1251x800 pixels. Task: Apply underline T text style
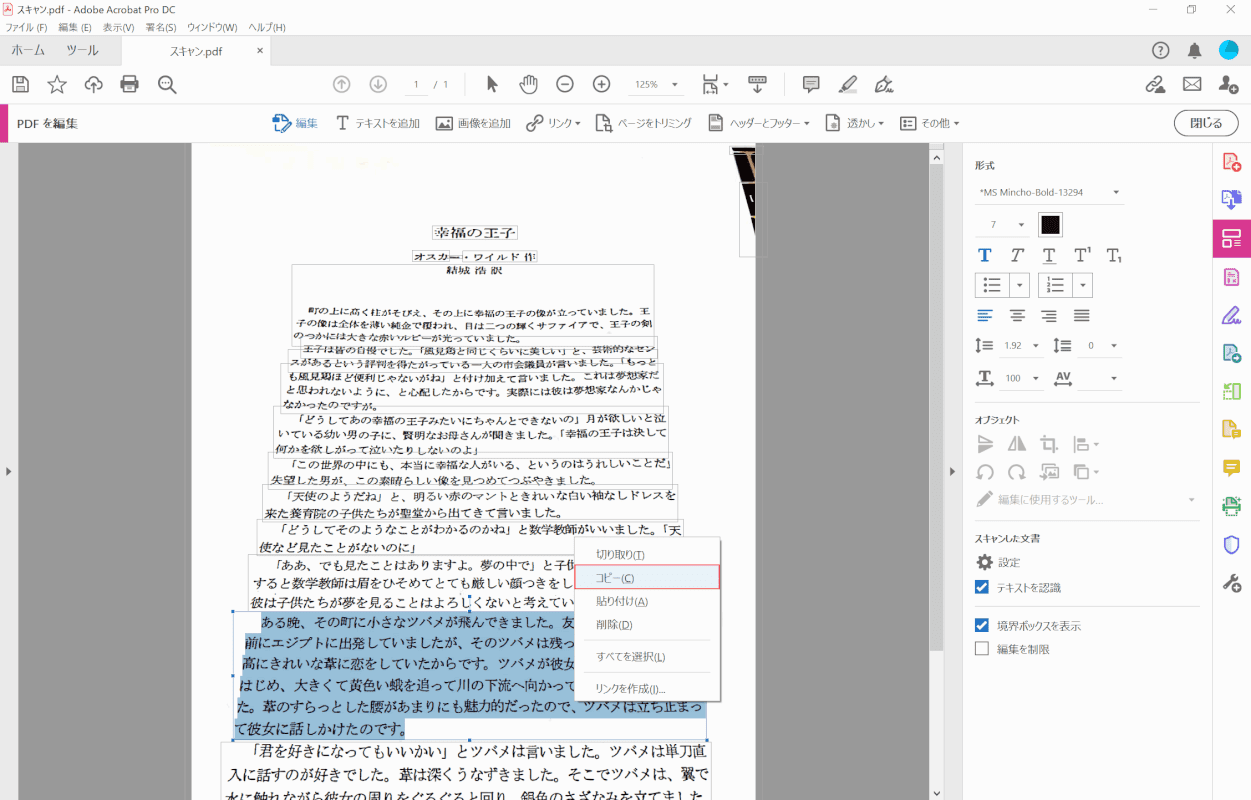(1049, 256)
